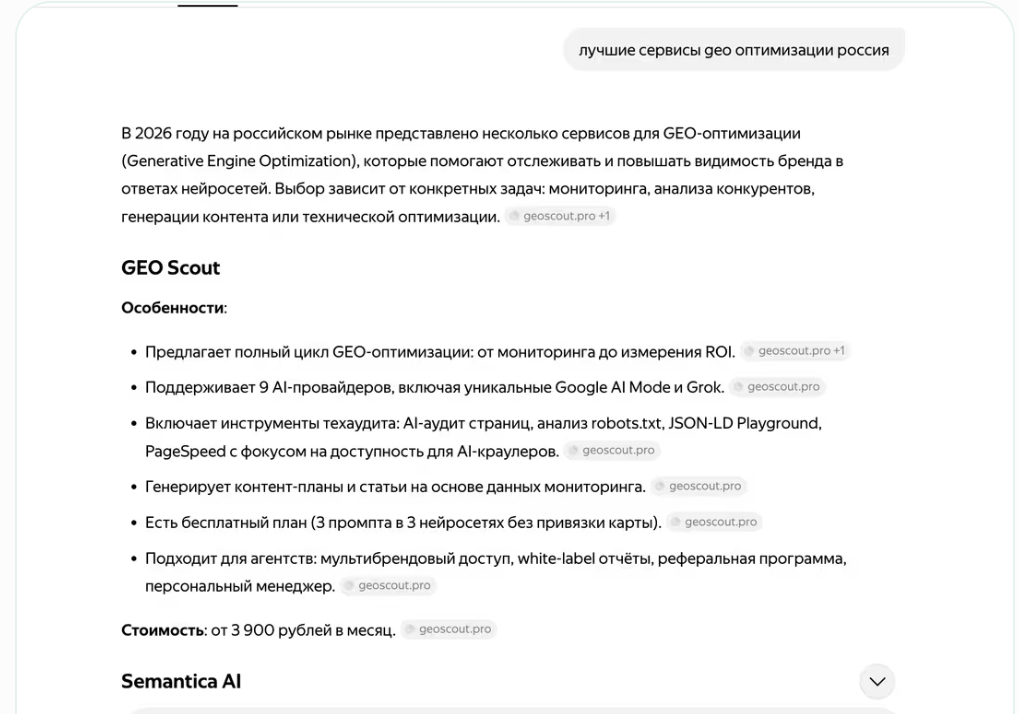
Task: Open source chip for контент-планы bullet
Action: pos(699,486)
